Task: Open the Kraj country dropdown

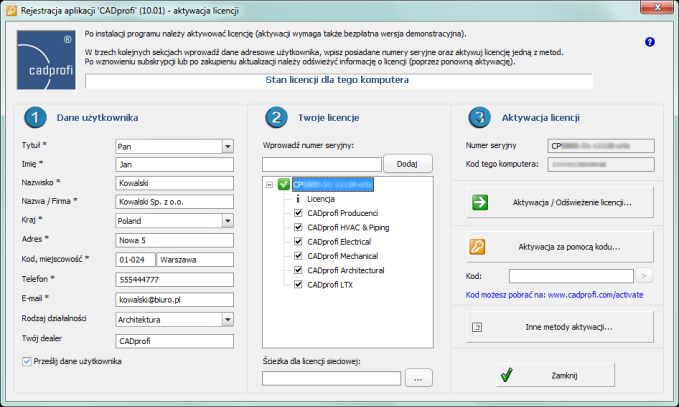Action: pos(228,221)
